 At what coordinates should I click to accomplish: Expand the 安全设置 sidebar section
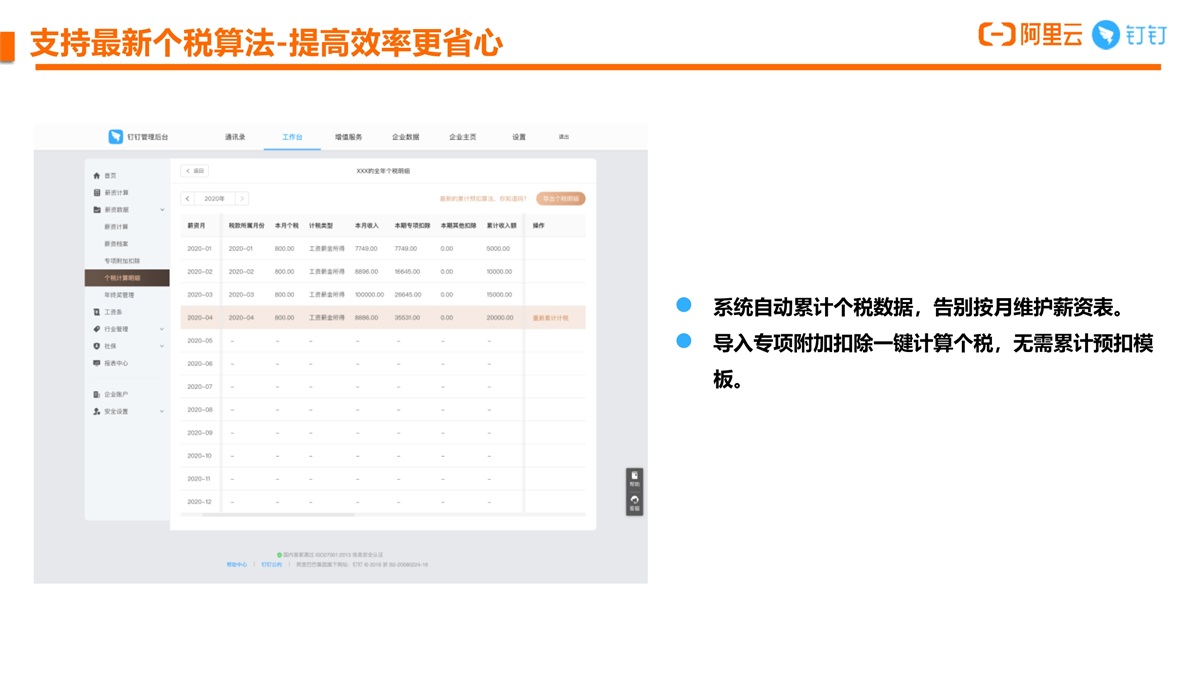coord(162,411)
